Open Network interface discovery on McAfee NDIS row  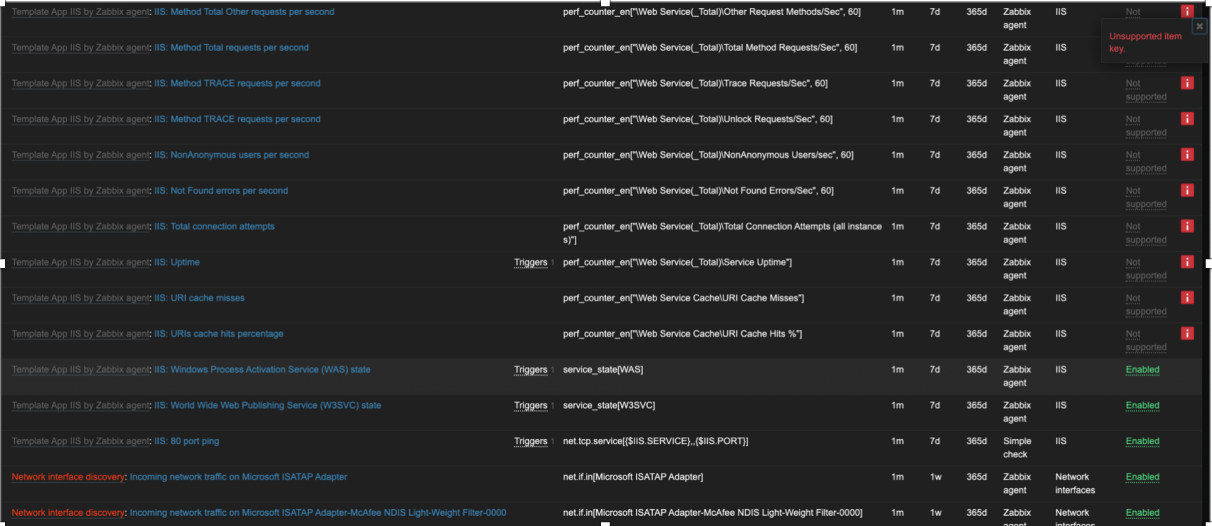68,513
